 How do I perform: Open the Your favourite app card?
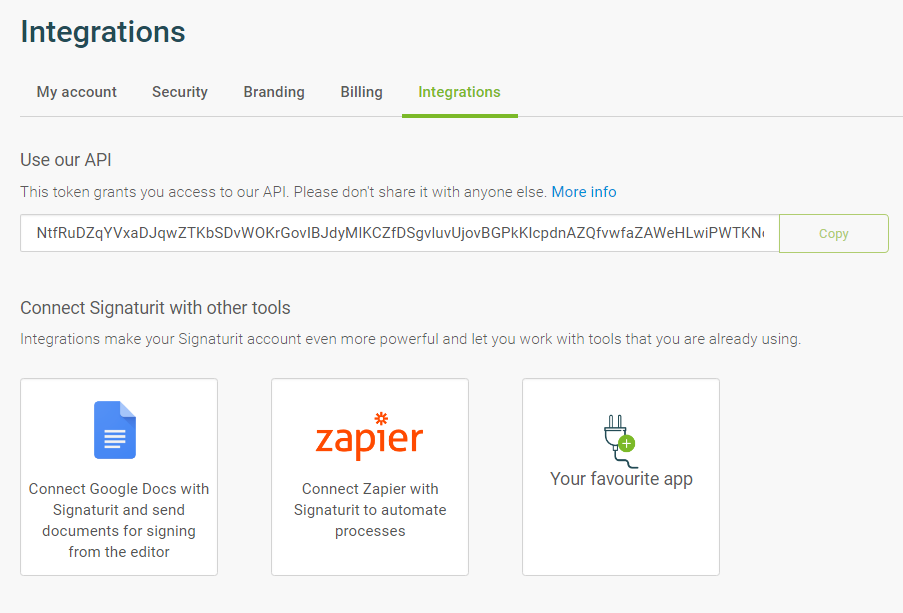(x=621, y=477)
